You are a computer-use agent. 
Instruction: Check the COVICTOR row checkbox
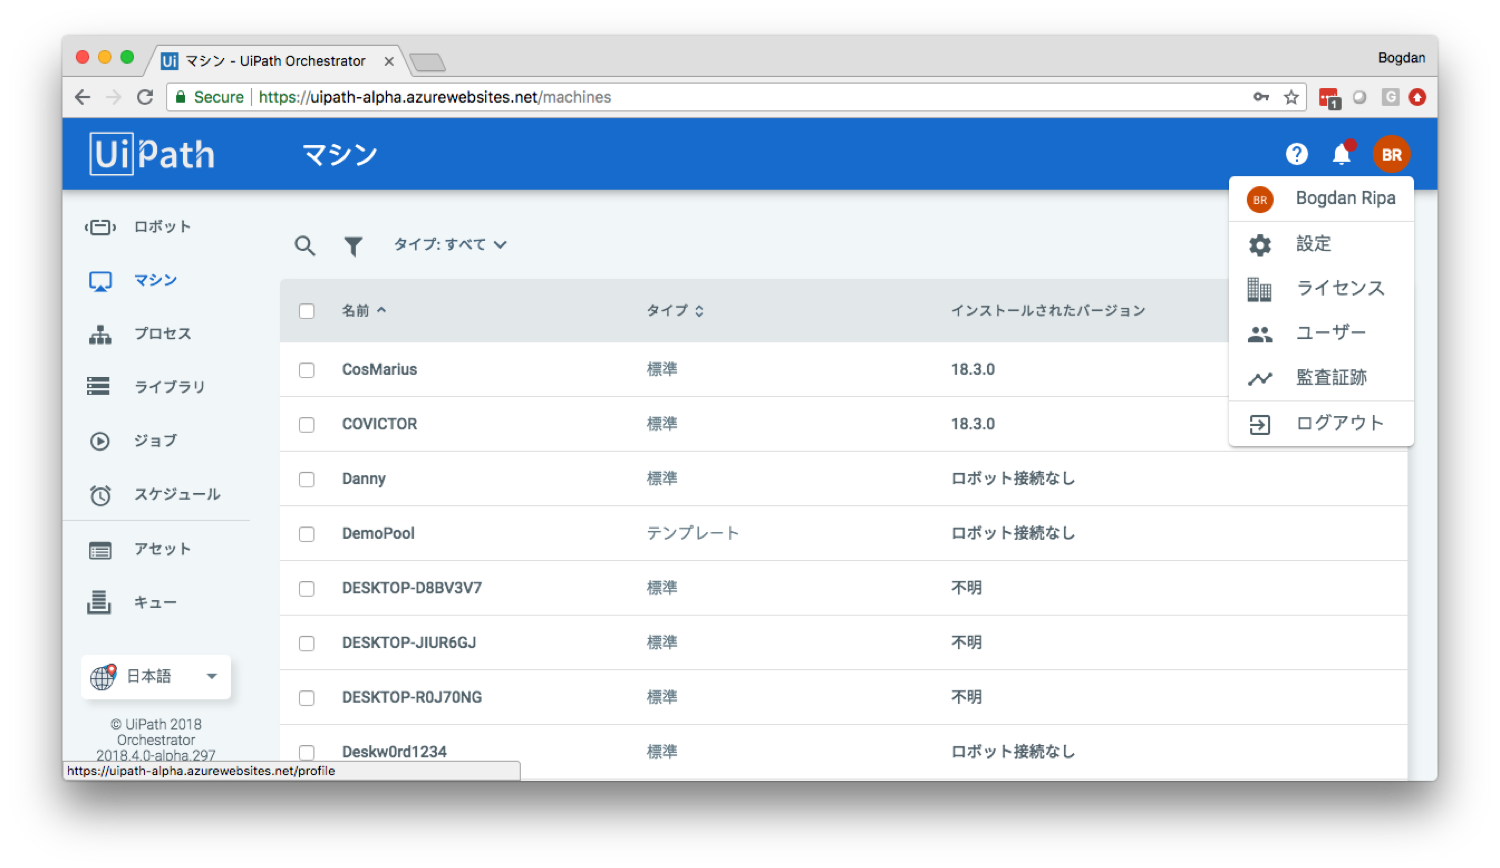point(307,425)
